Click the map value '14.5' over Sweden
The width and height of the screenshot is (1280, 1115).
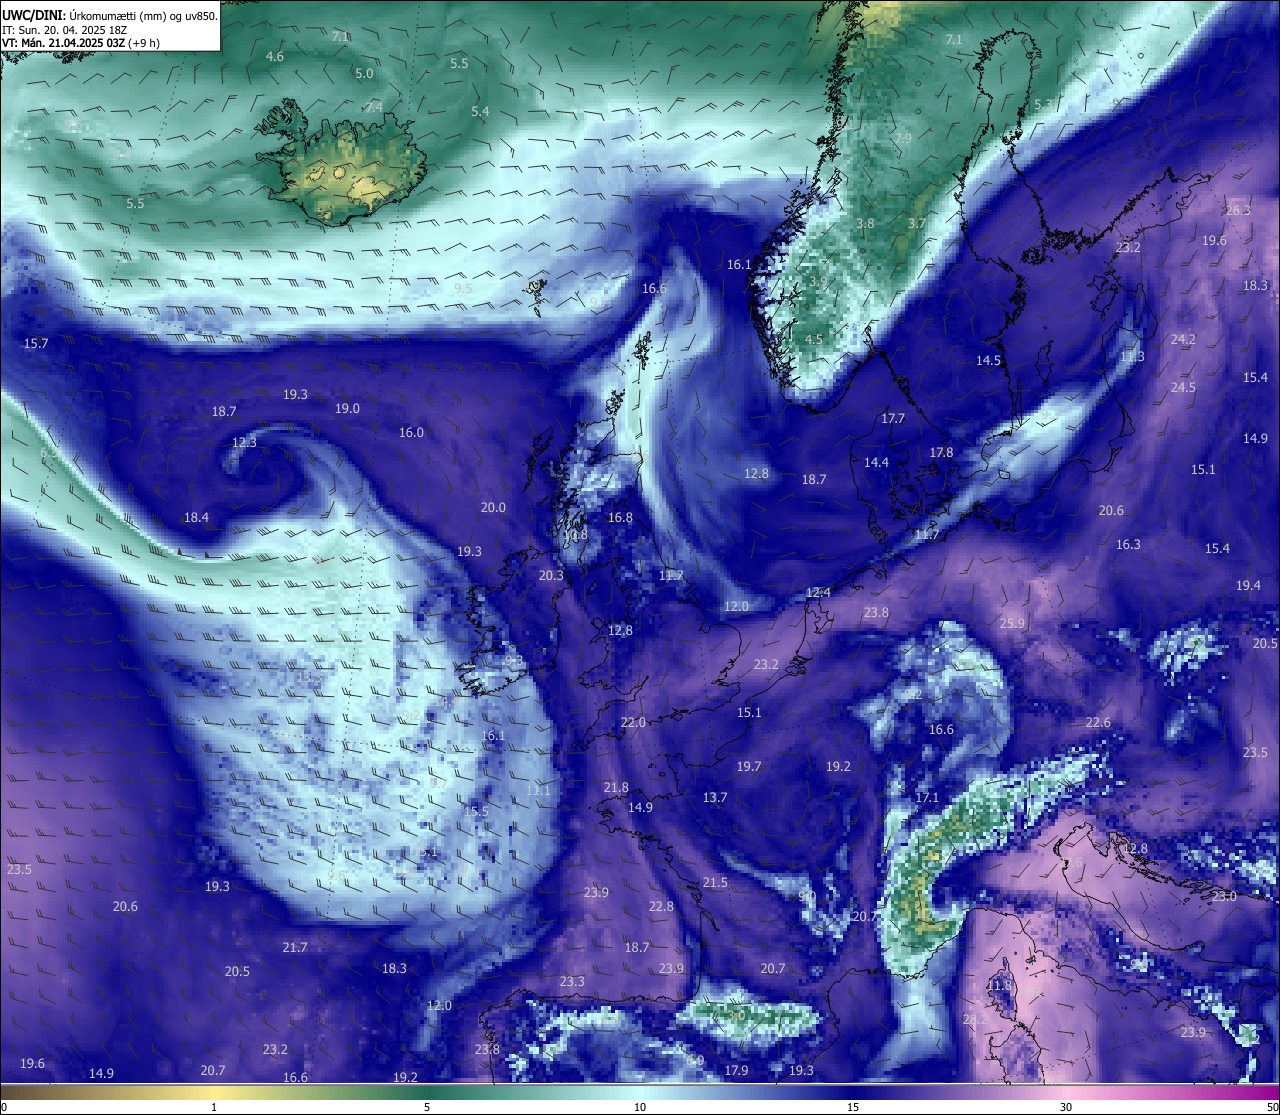coord(988,361)
